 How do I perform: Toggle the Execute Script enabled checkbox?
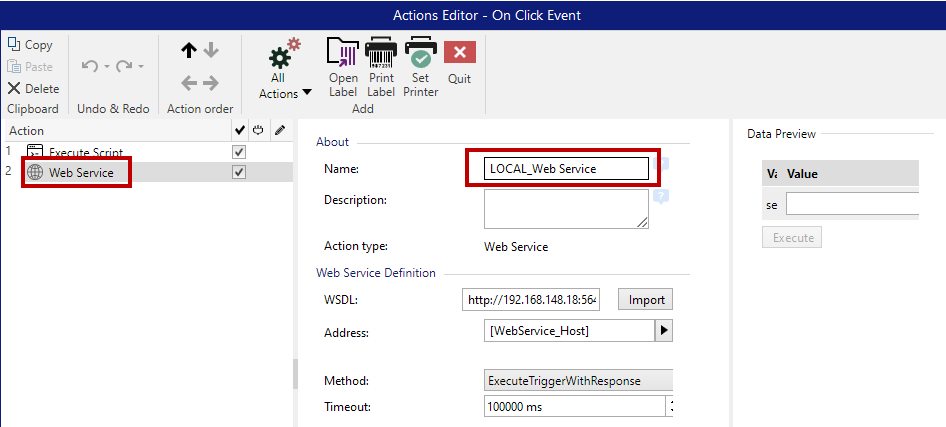pos(239,153)
